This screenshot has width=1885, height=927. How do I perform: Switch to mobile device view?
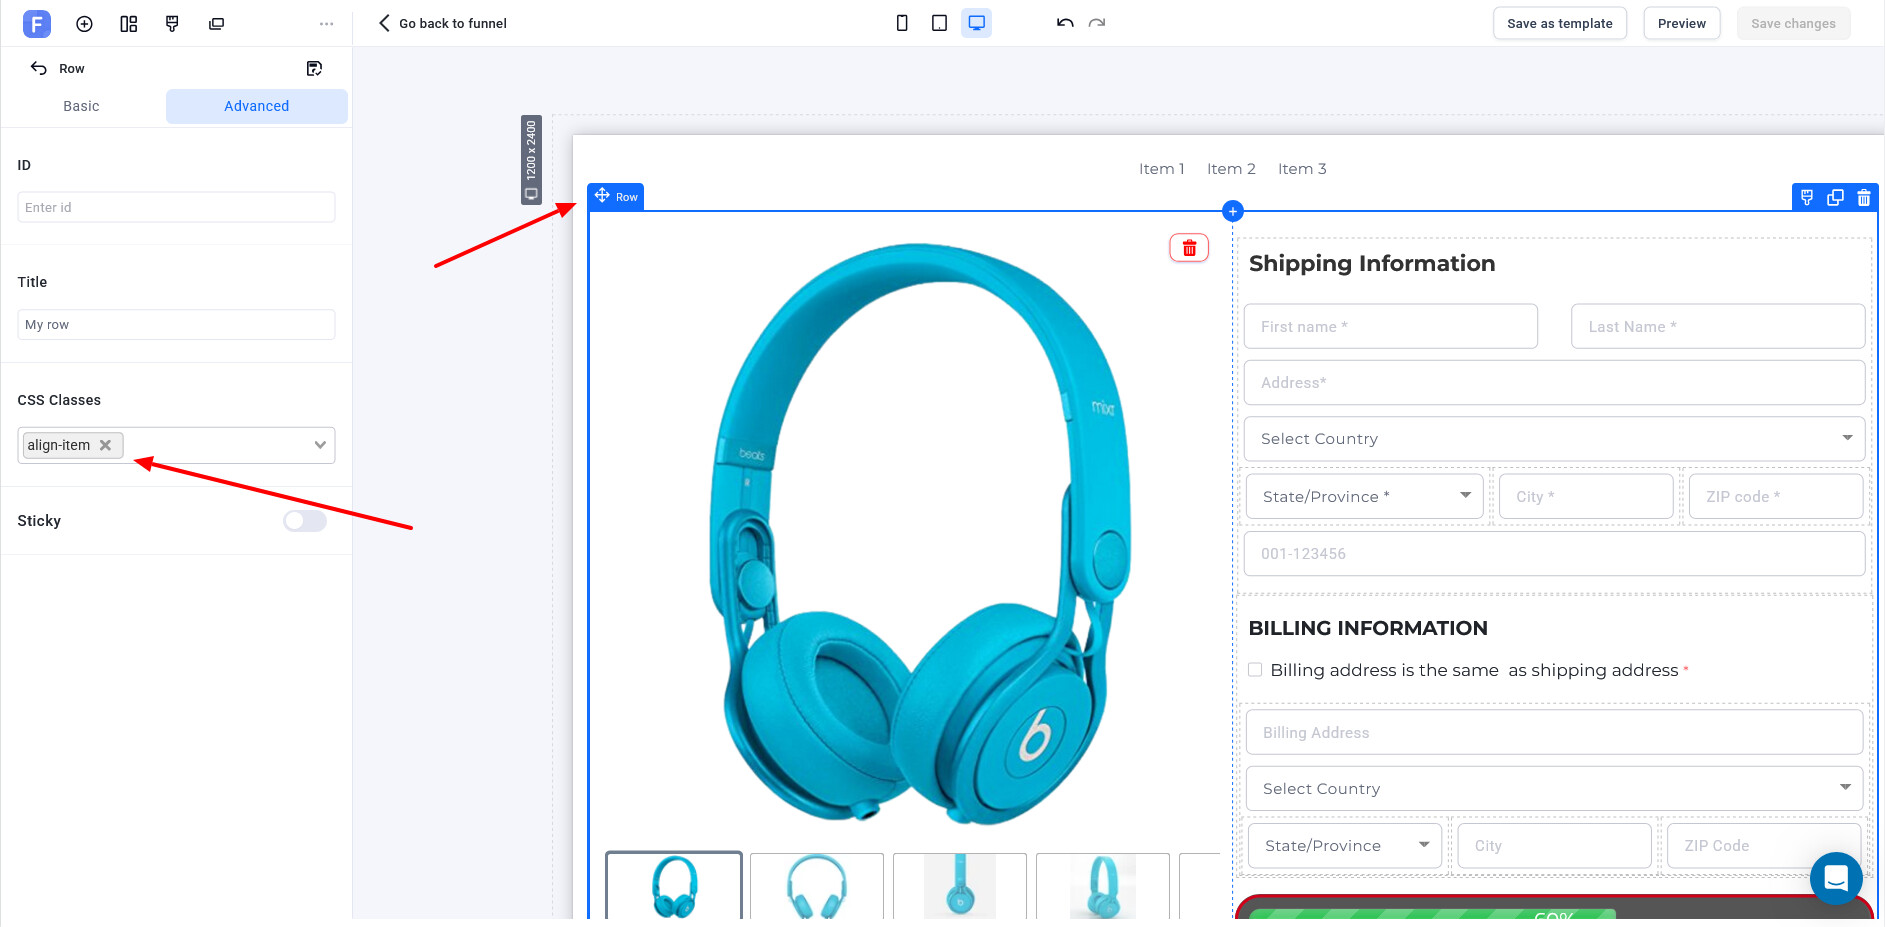tap(902, 23)
